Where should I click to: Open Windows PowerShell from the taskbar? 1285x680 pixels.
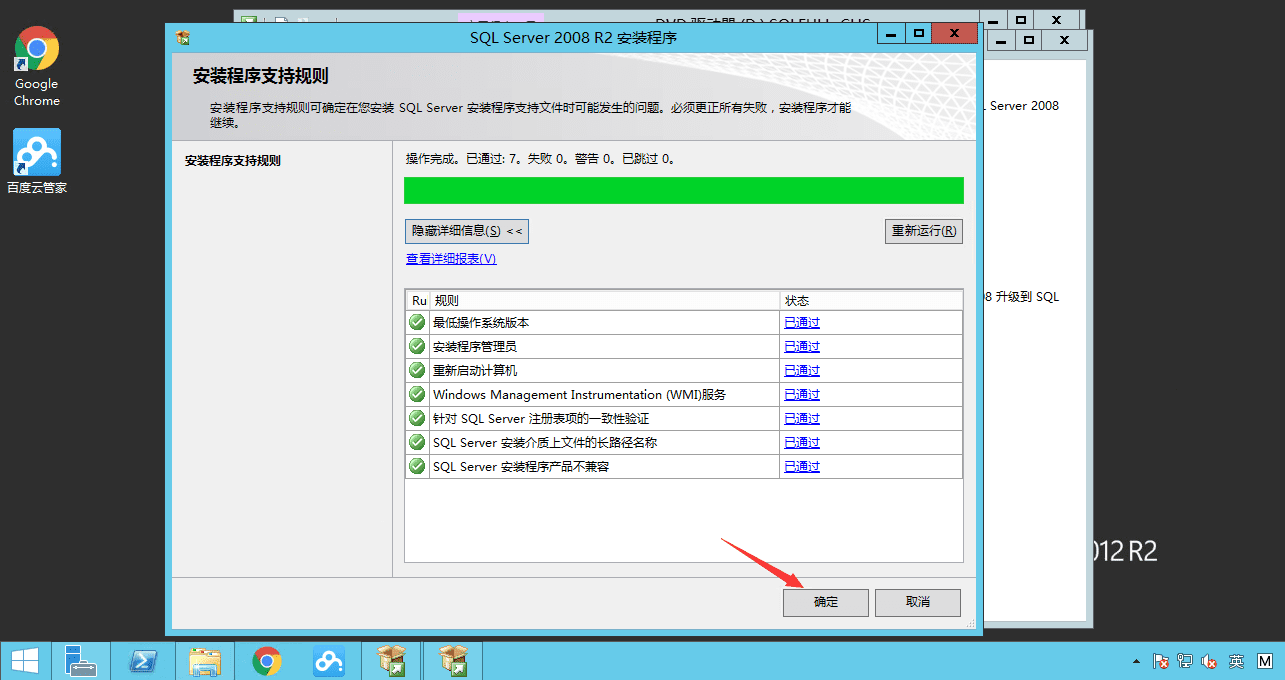pos(143,660)
